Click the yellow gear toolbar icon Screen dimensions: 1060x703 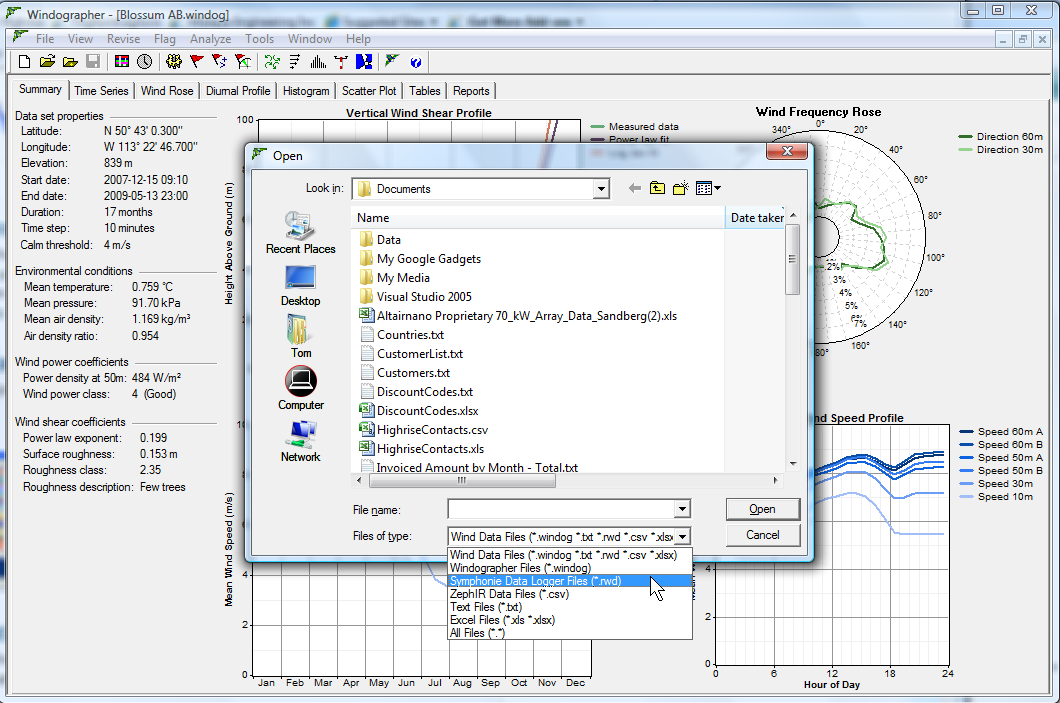click(174, 62)
